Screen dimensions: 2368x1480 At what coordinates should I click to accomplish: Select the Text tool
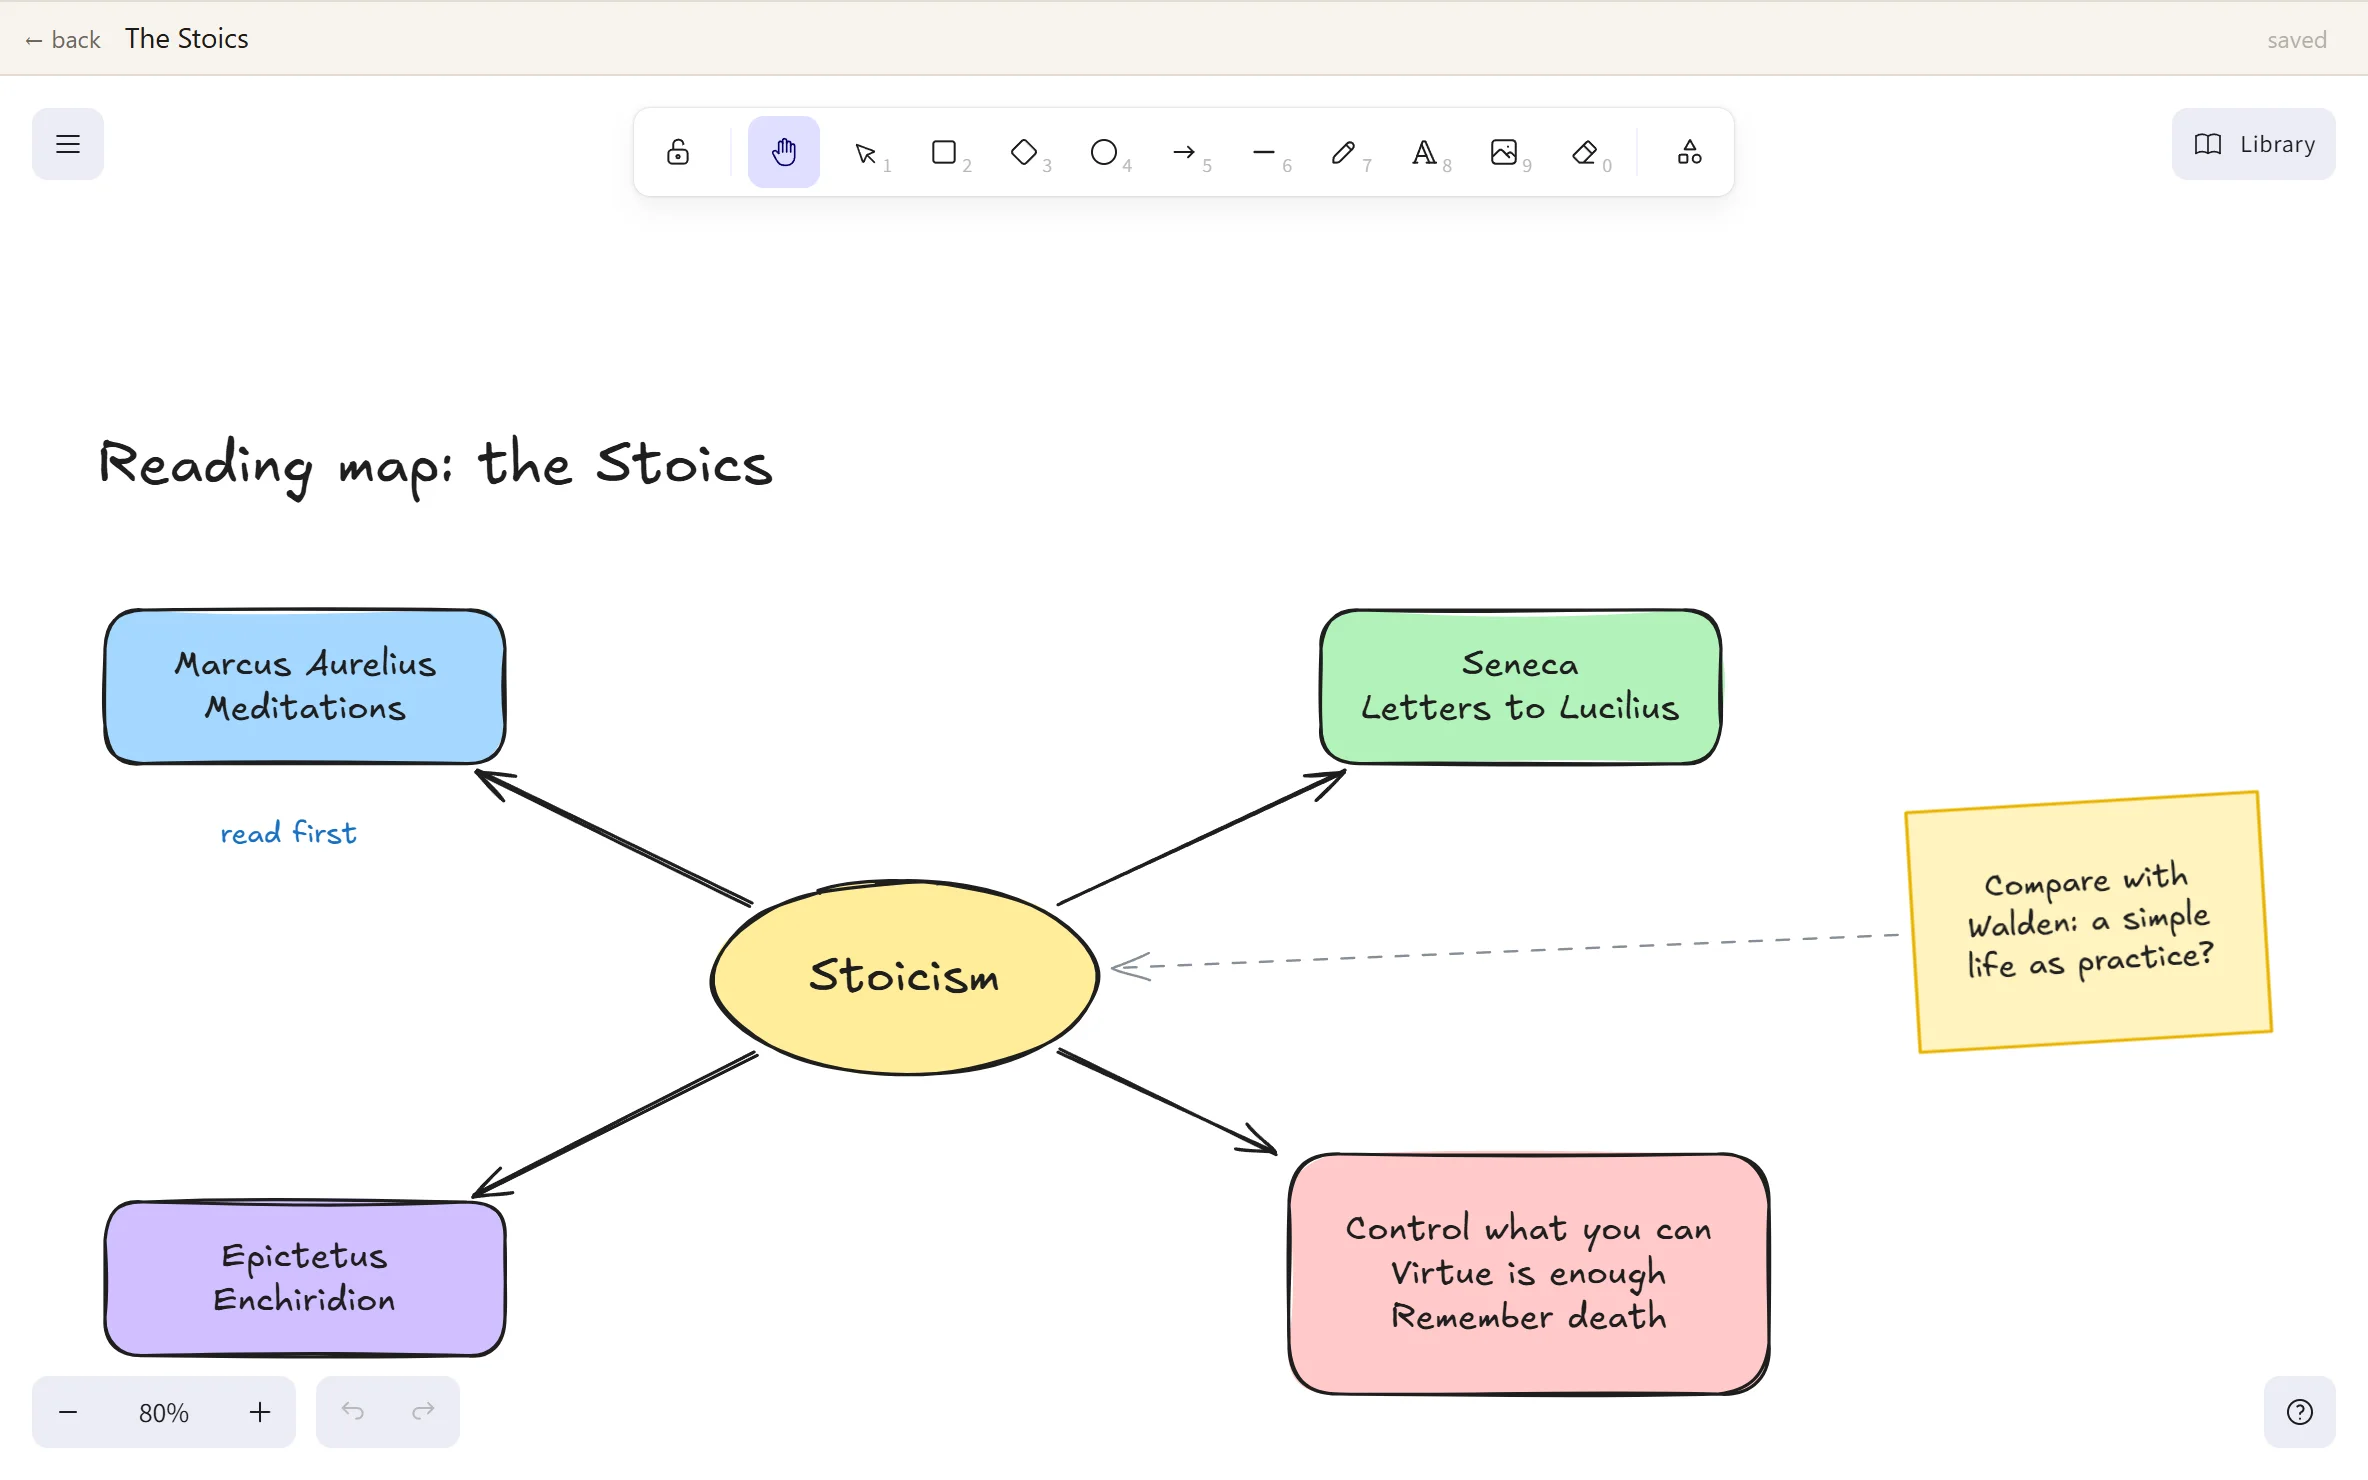point(1425,152)
